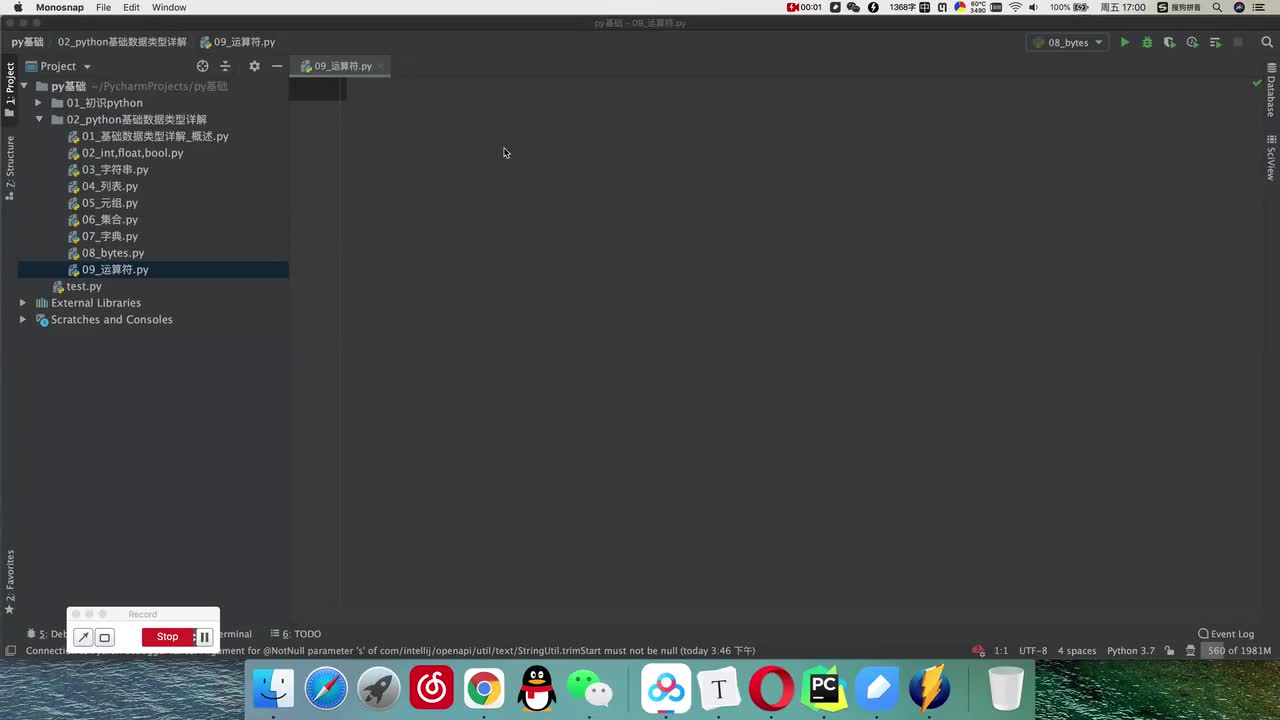
Task: Open the inspector hat icon in status bar
Action: point(1191,651)
